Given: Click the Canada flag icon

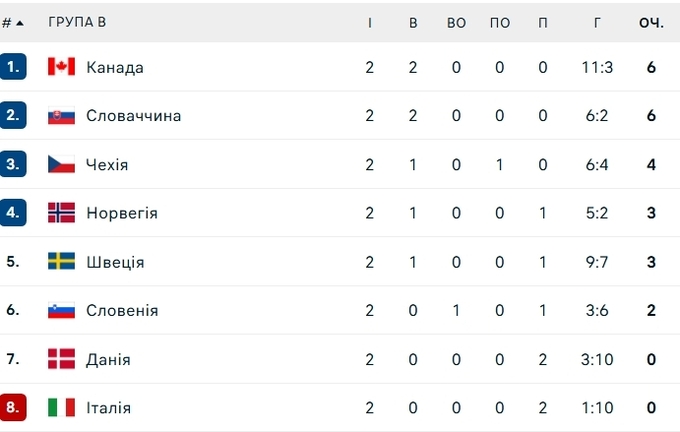Looking at the screenshot, I should [x=61, y=67].
